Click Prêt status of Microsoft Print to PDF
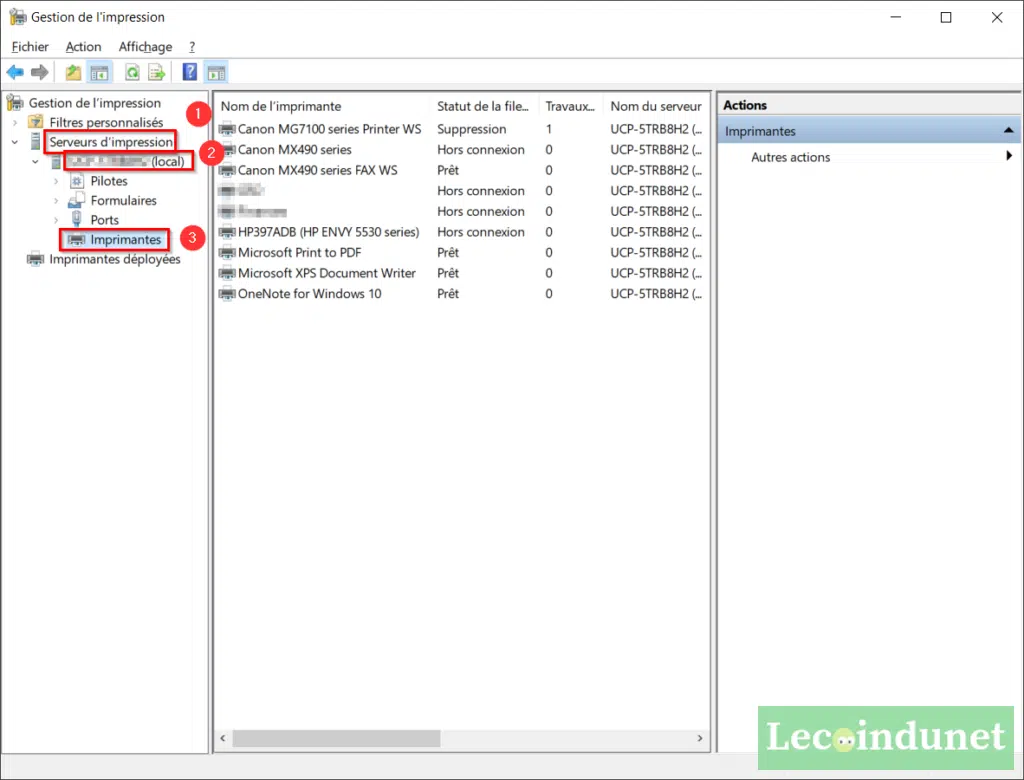The height and width of the screenshot is (780, 1024). (448, 253)
